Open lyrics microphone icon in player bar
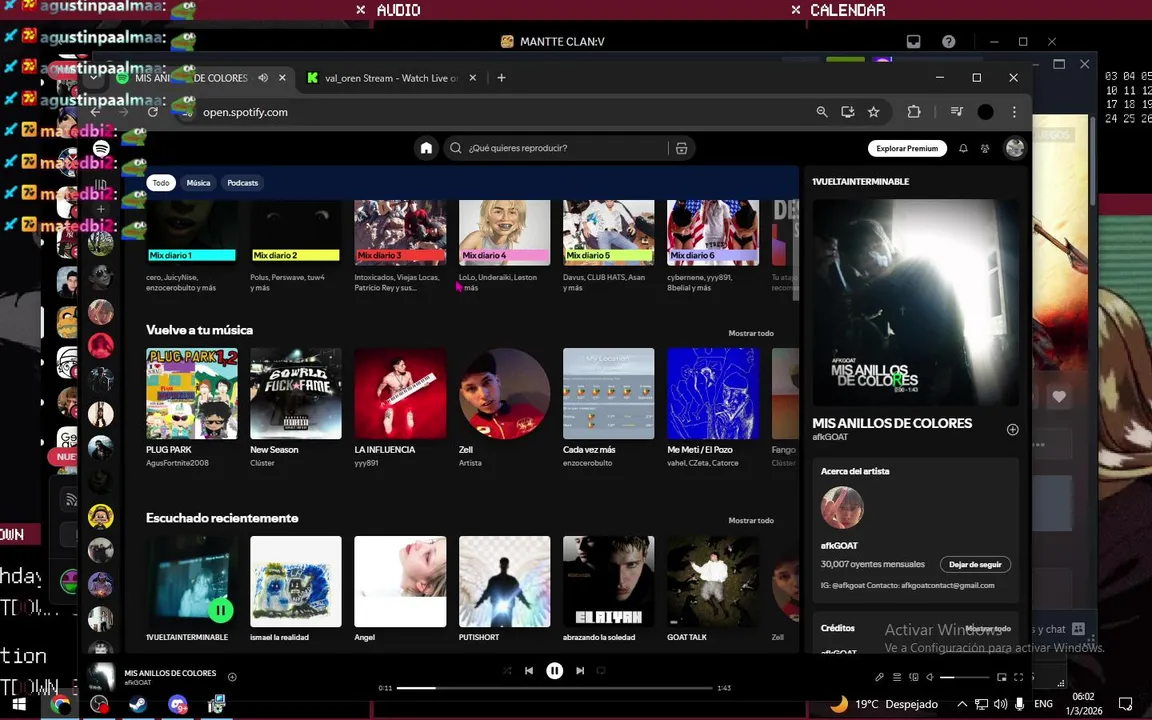The width and height of the screenshot is (1152, 720). (x=879, y=677)
